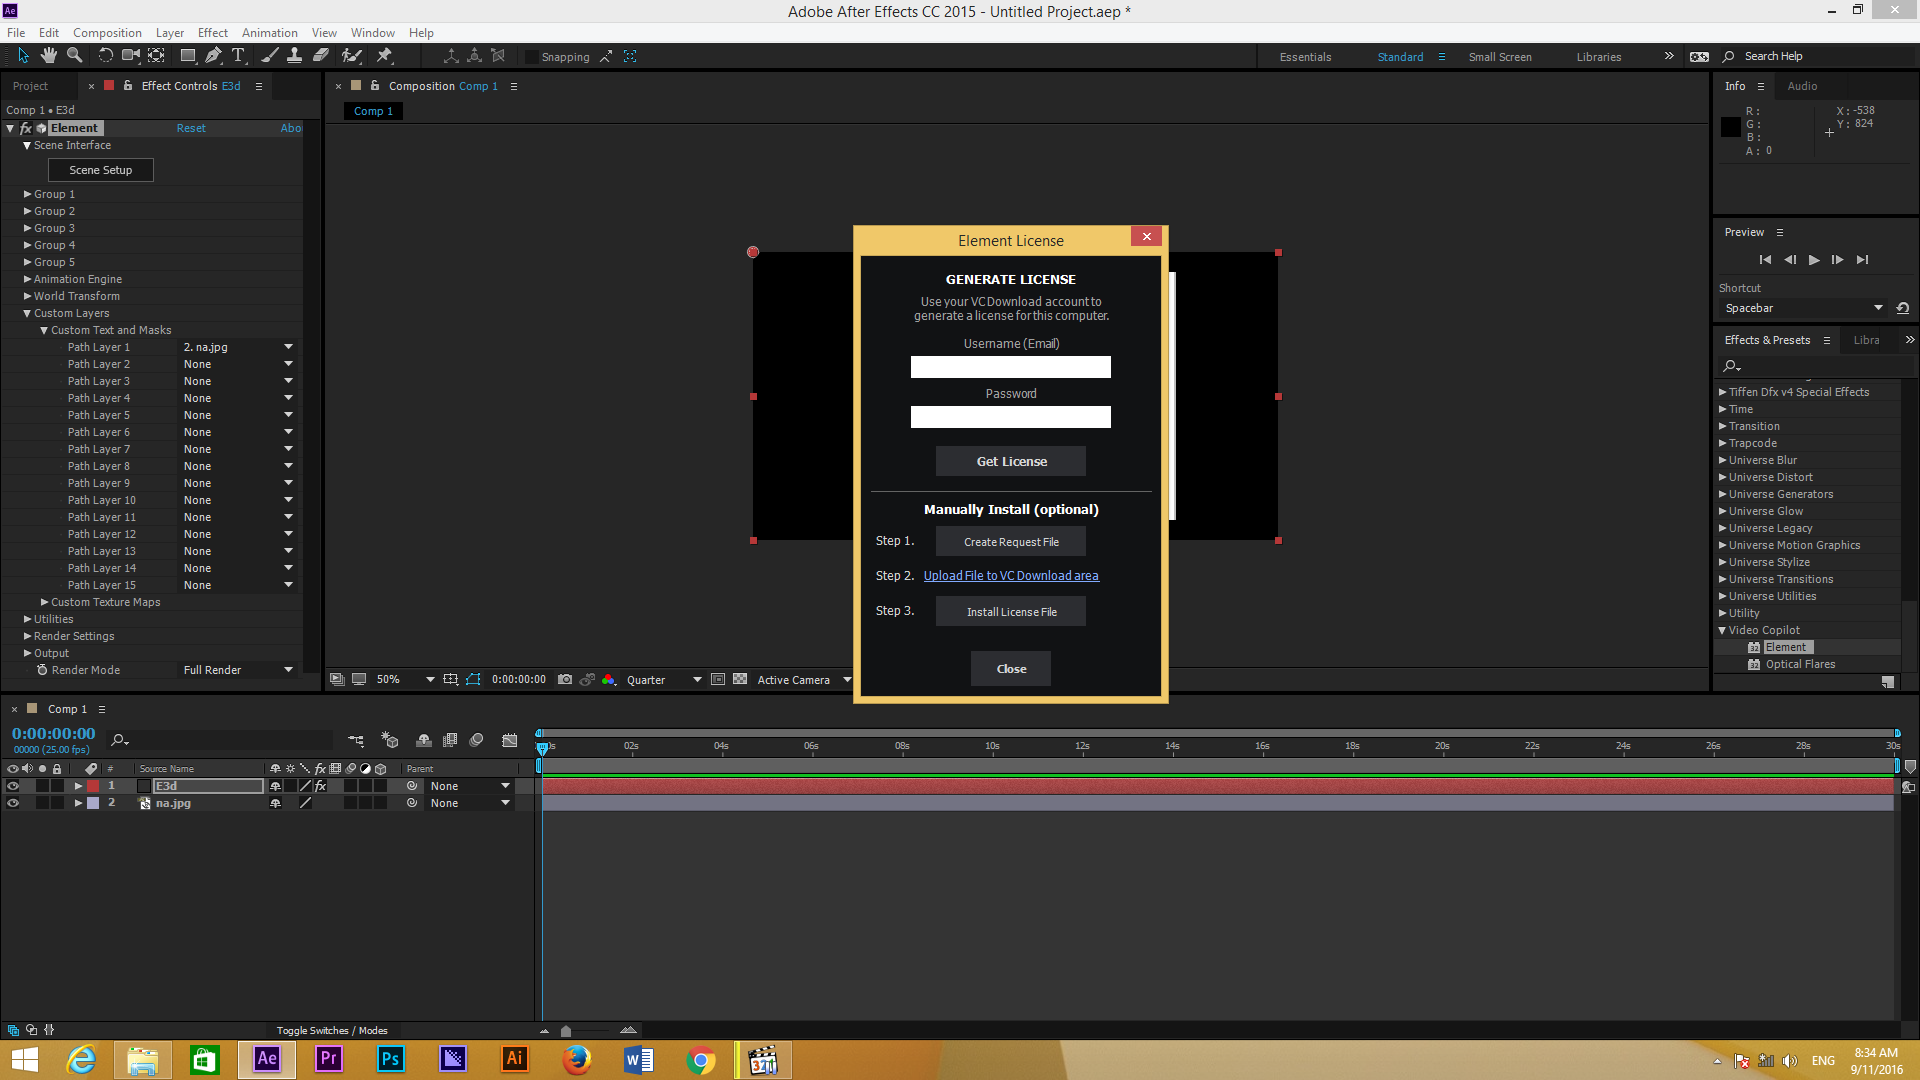The height and width of the screenshot is (1080, 1920).
Task: Select the Pan Behind anchor point tool
Action: (x=157, y=56)
